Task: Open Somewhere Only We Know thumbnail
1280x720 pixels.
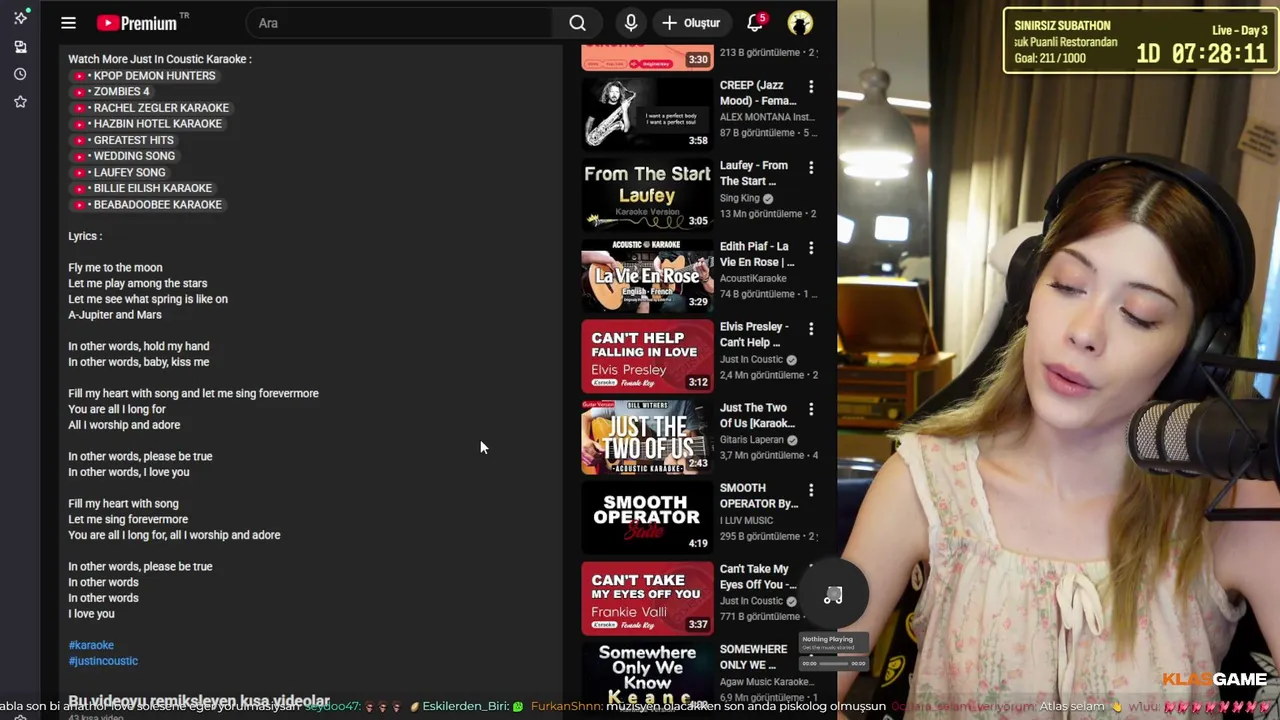Action: pyautogui.click(x=647, y=676)
